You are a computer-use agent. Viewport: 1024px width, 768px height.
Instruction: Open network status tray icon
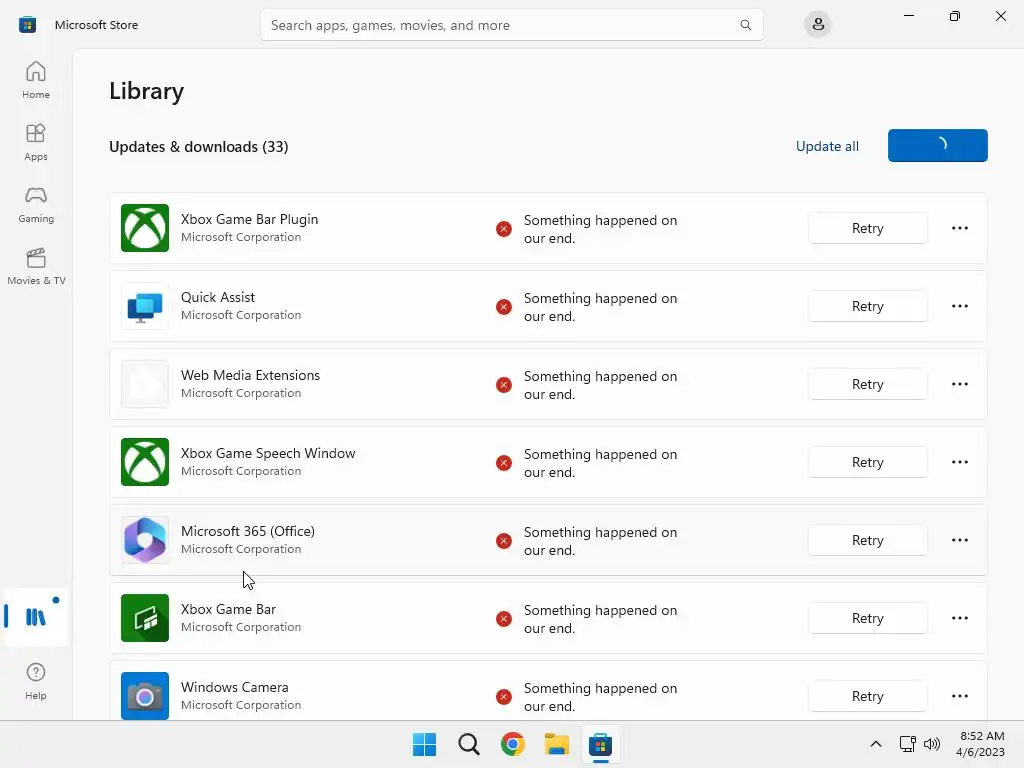point(907,744)
